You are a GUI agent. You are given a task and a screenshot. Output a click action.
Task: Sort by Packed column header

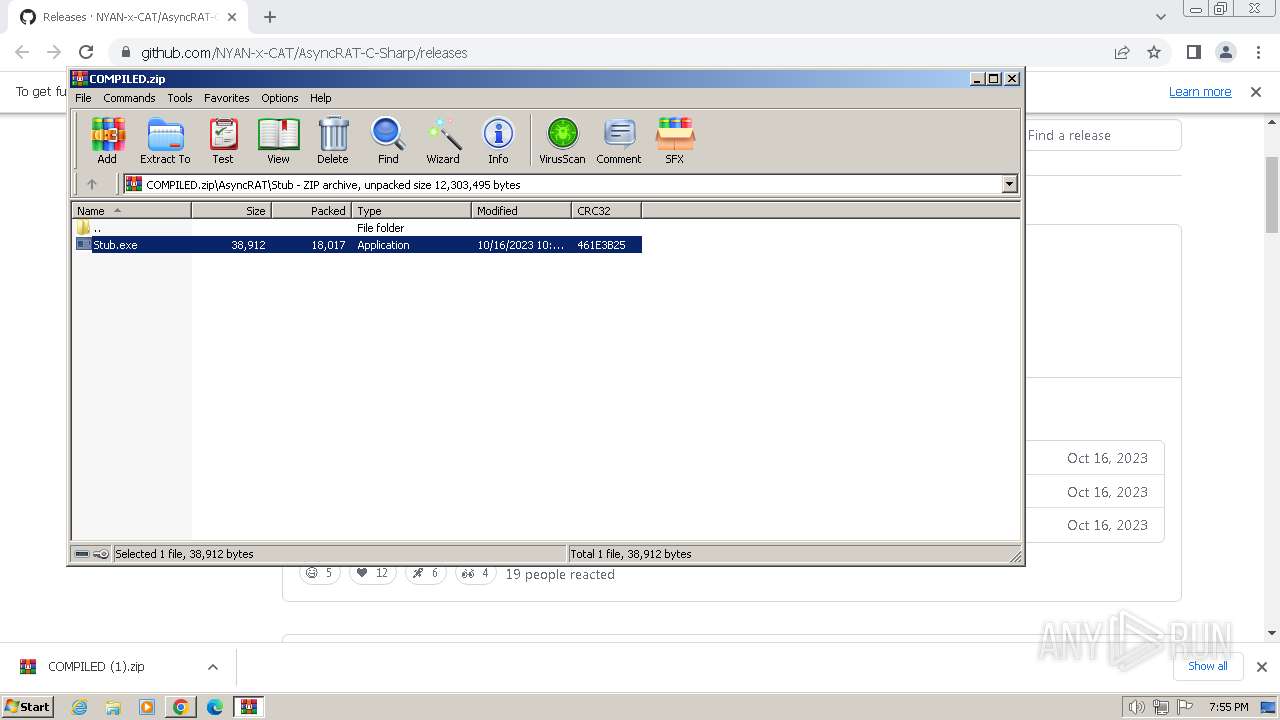click(311, 210)
